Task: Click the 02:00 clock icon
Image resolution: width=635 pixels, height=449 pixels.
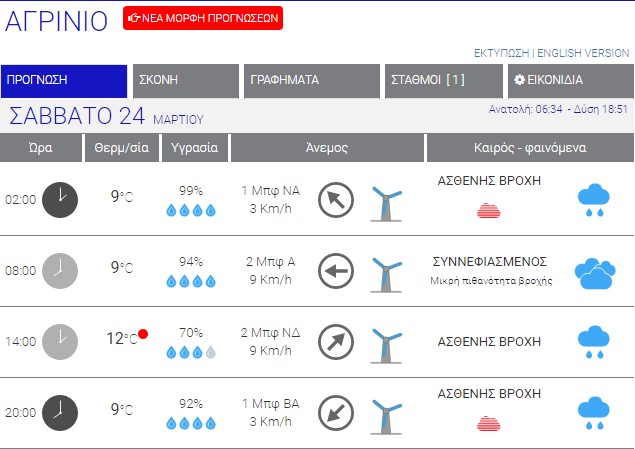Action: pos(60,199)
